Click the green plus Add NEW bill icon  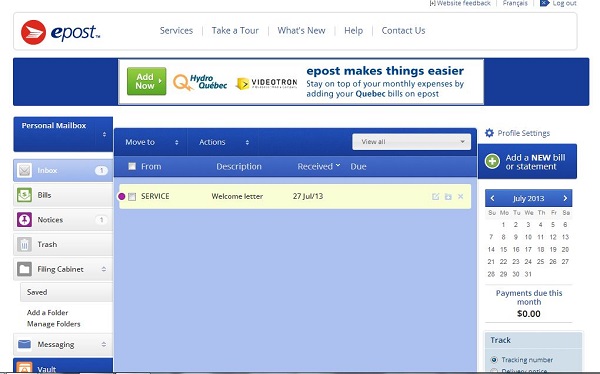click(x=492, y=161)
